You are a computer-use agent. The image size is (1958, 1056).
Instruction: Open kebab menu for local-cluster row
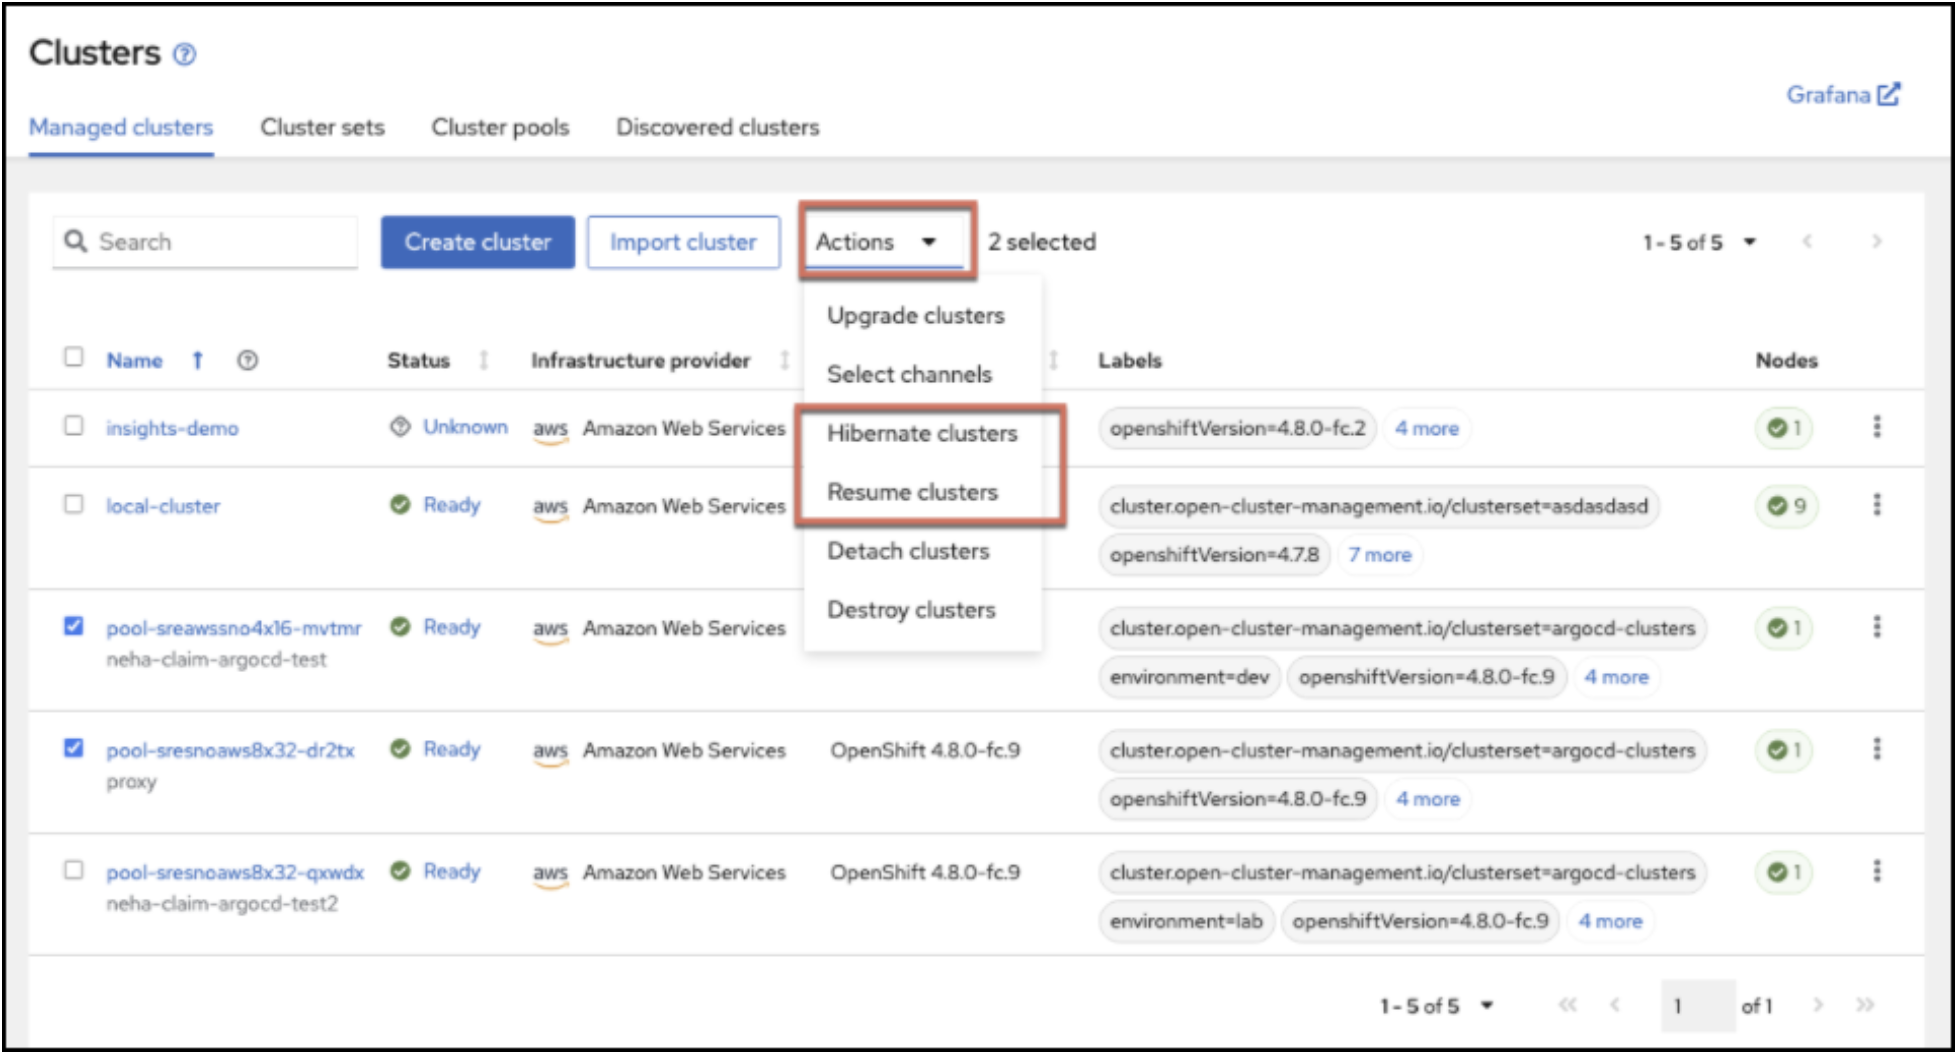[x=1876, y=506]
